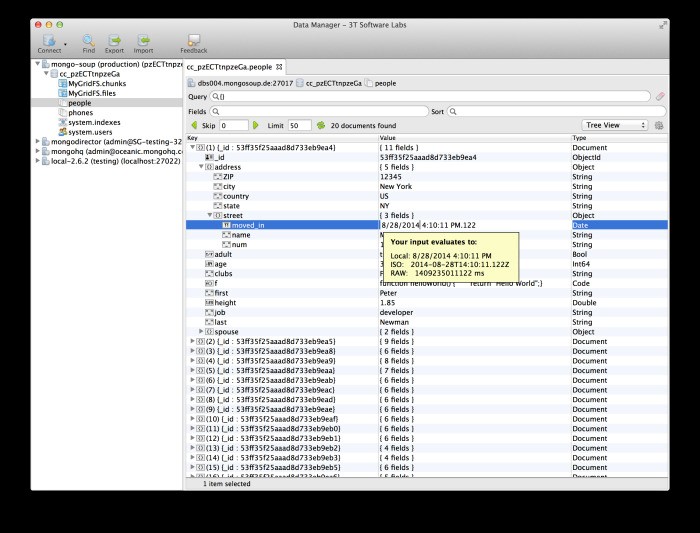Click the 'developer' job value

pyautogui.click(x=396, y=312)
